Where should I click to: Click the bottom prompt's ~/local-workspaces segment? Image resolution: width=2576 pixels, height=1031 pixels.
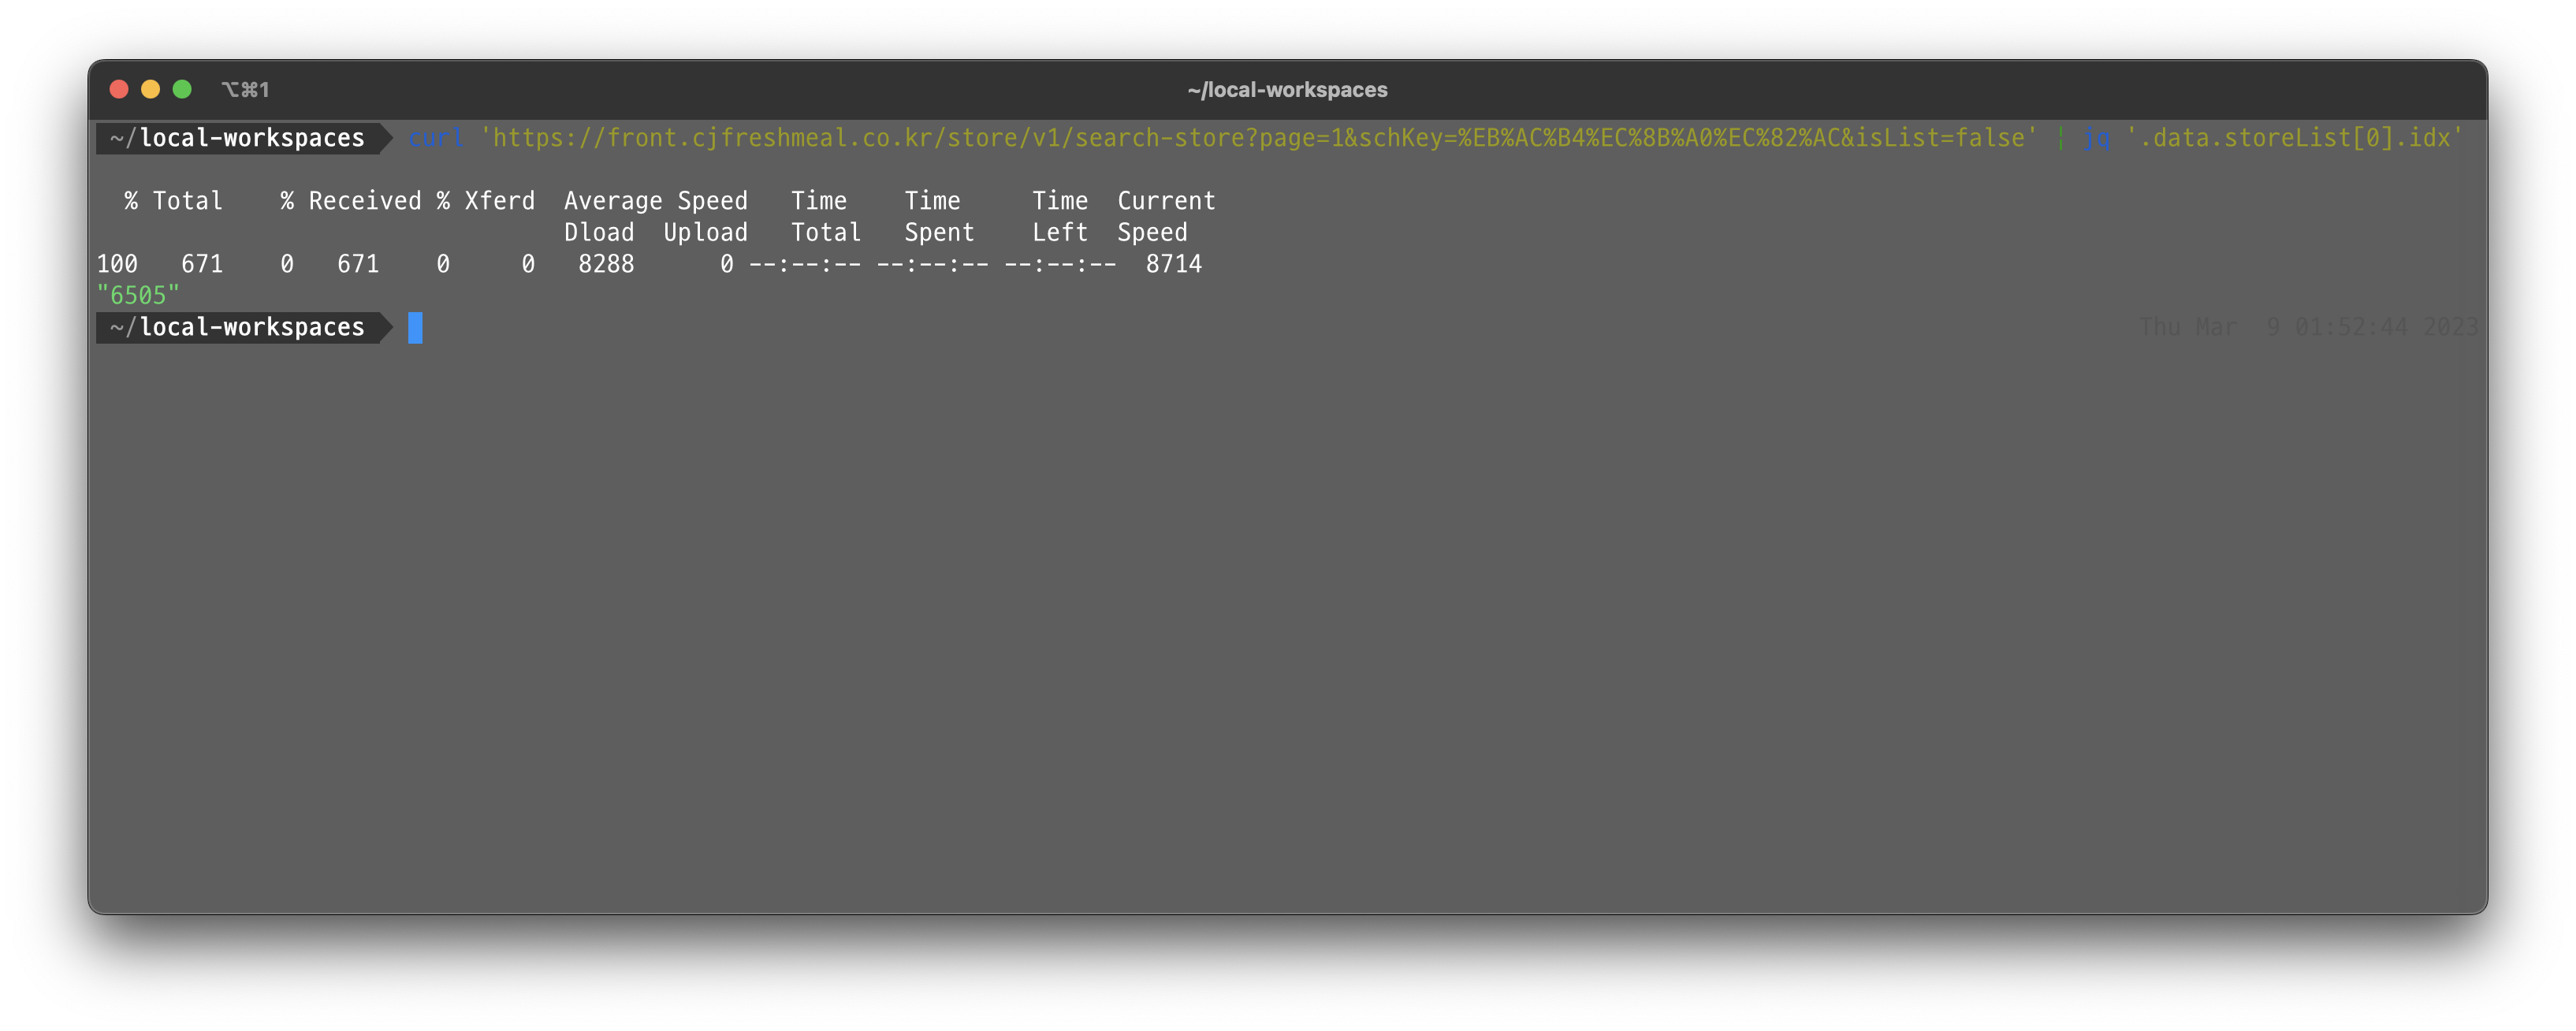[238, 327]
